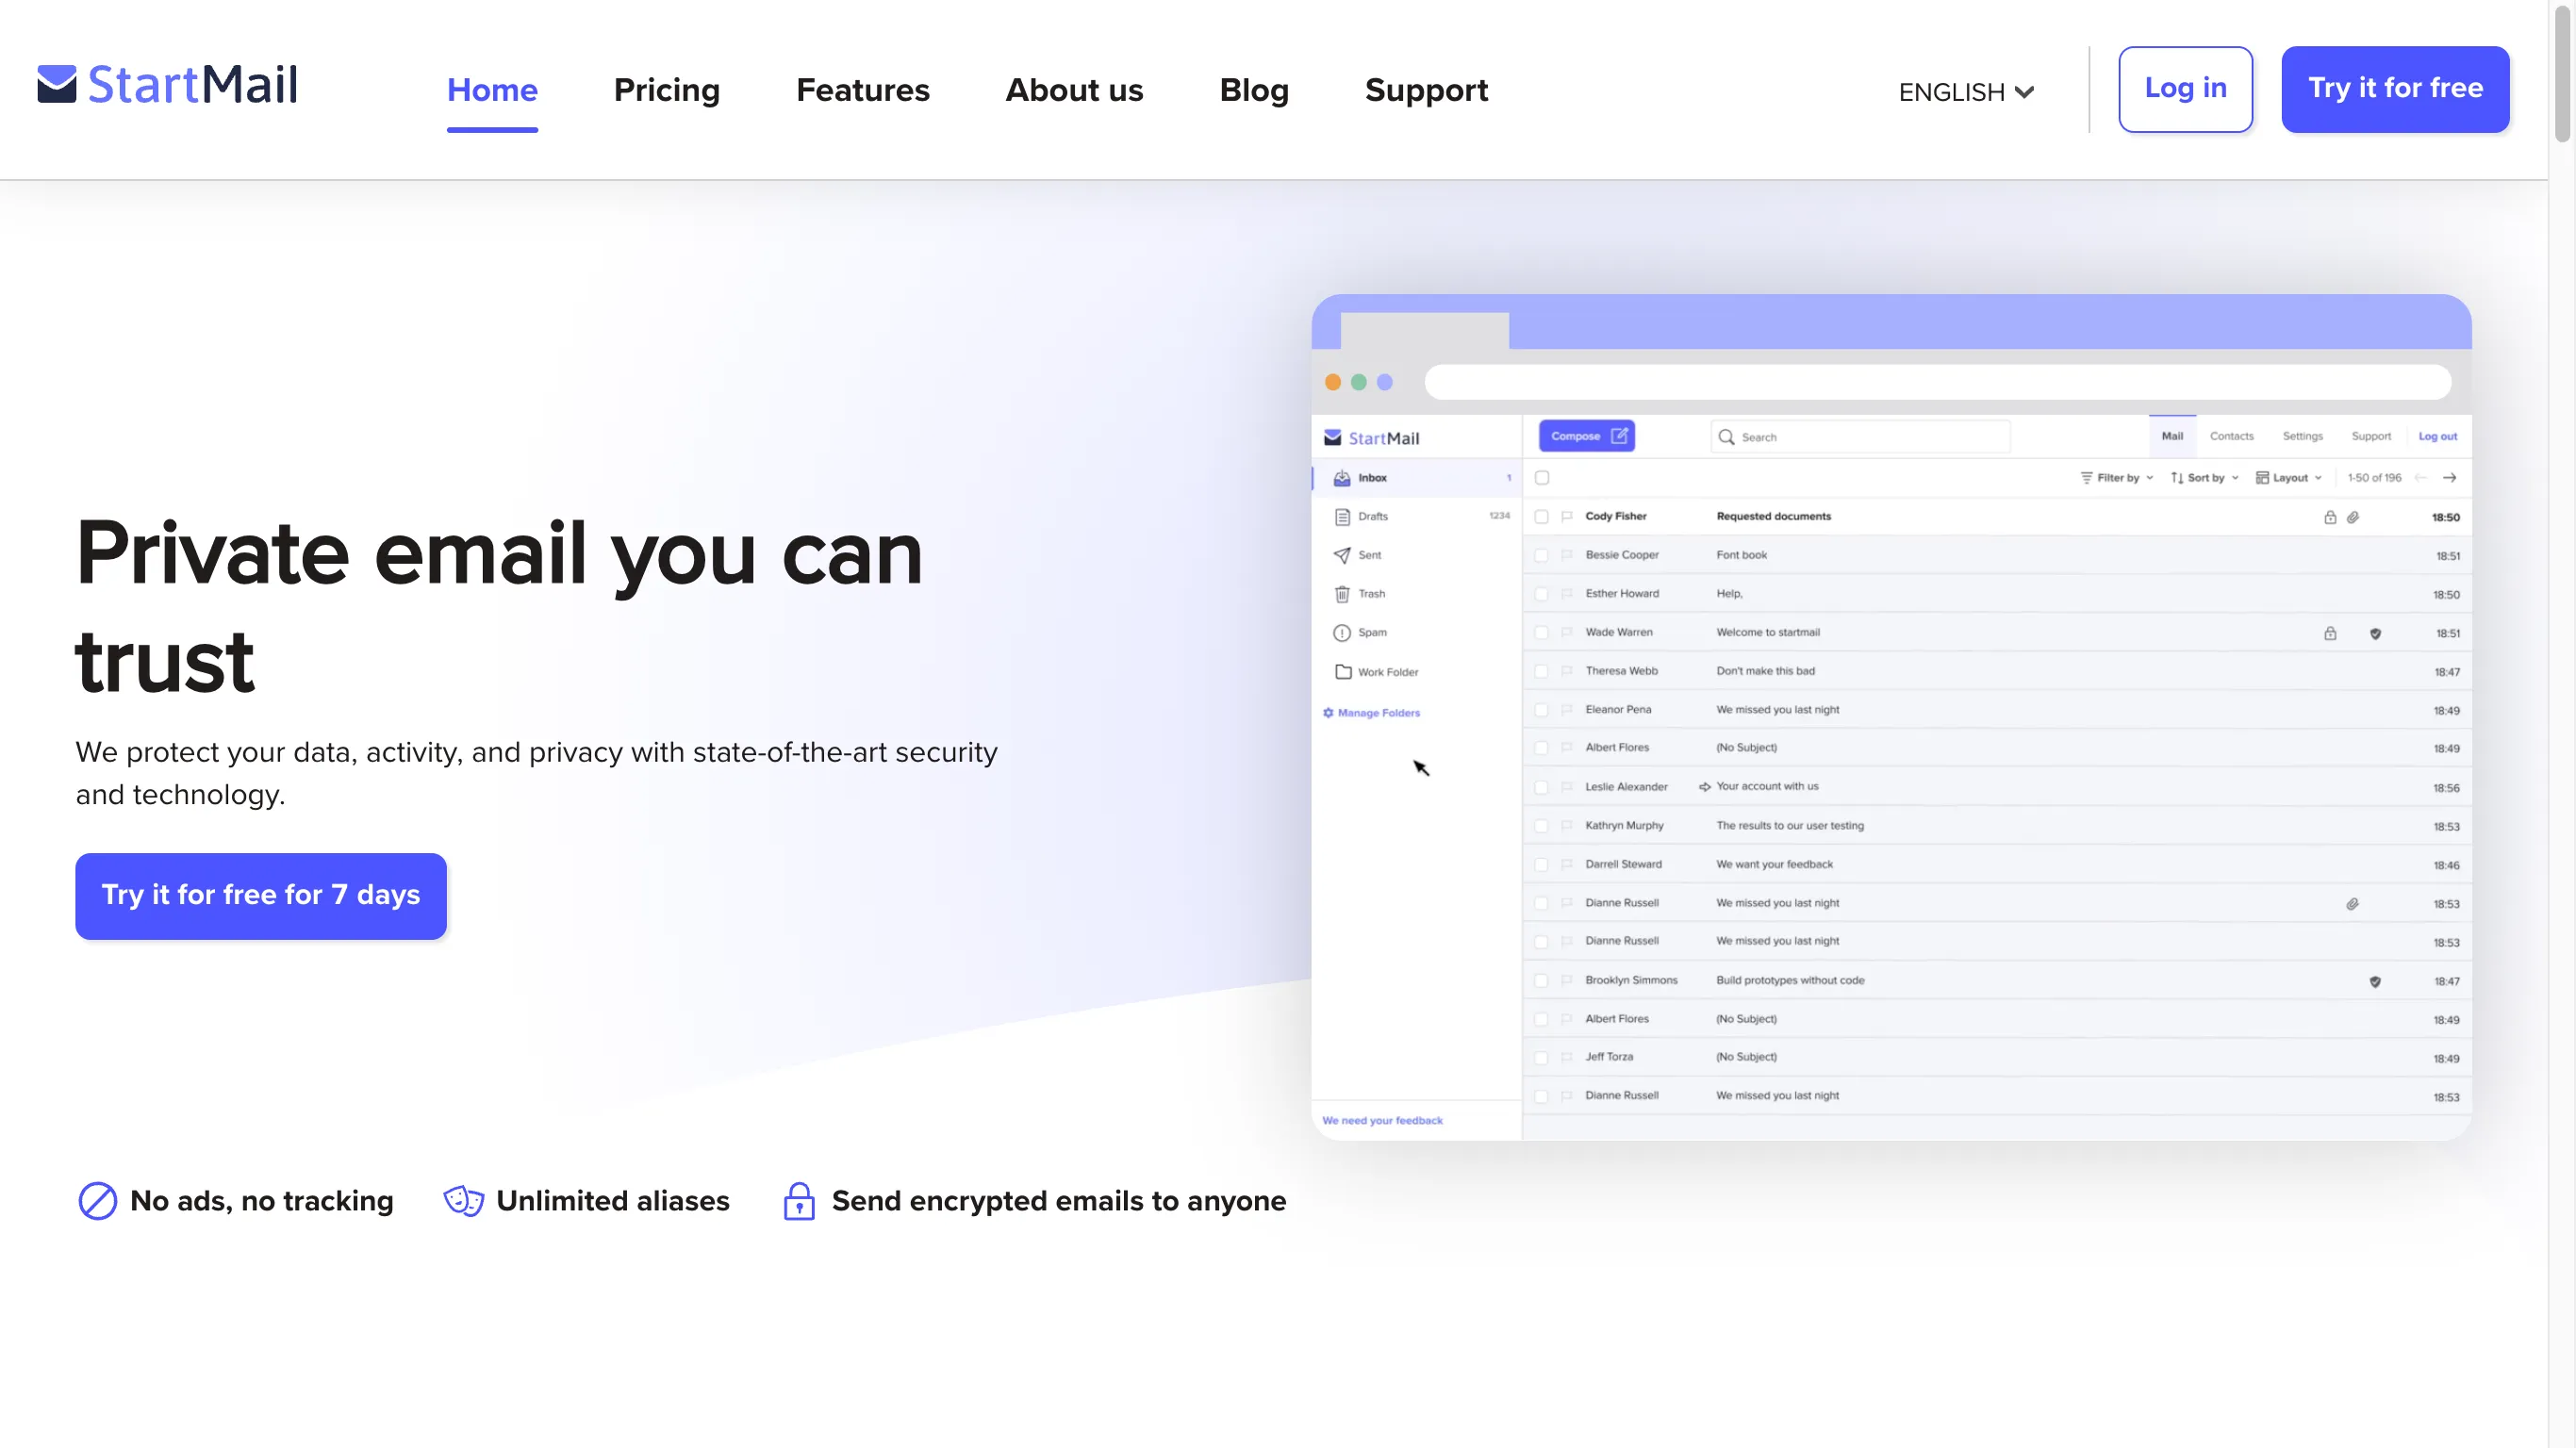Check the Cody Fisher email checkbox
Screen dimensions: 2576x1448
(1542, 517)
